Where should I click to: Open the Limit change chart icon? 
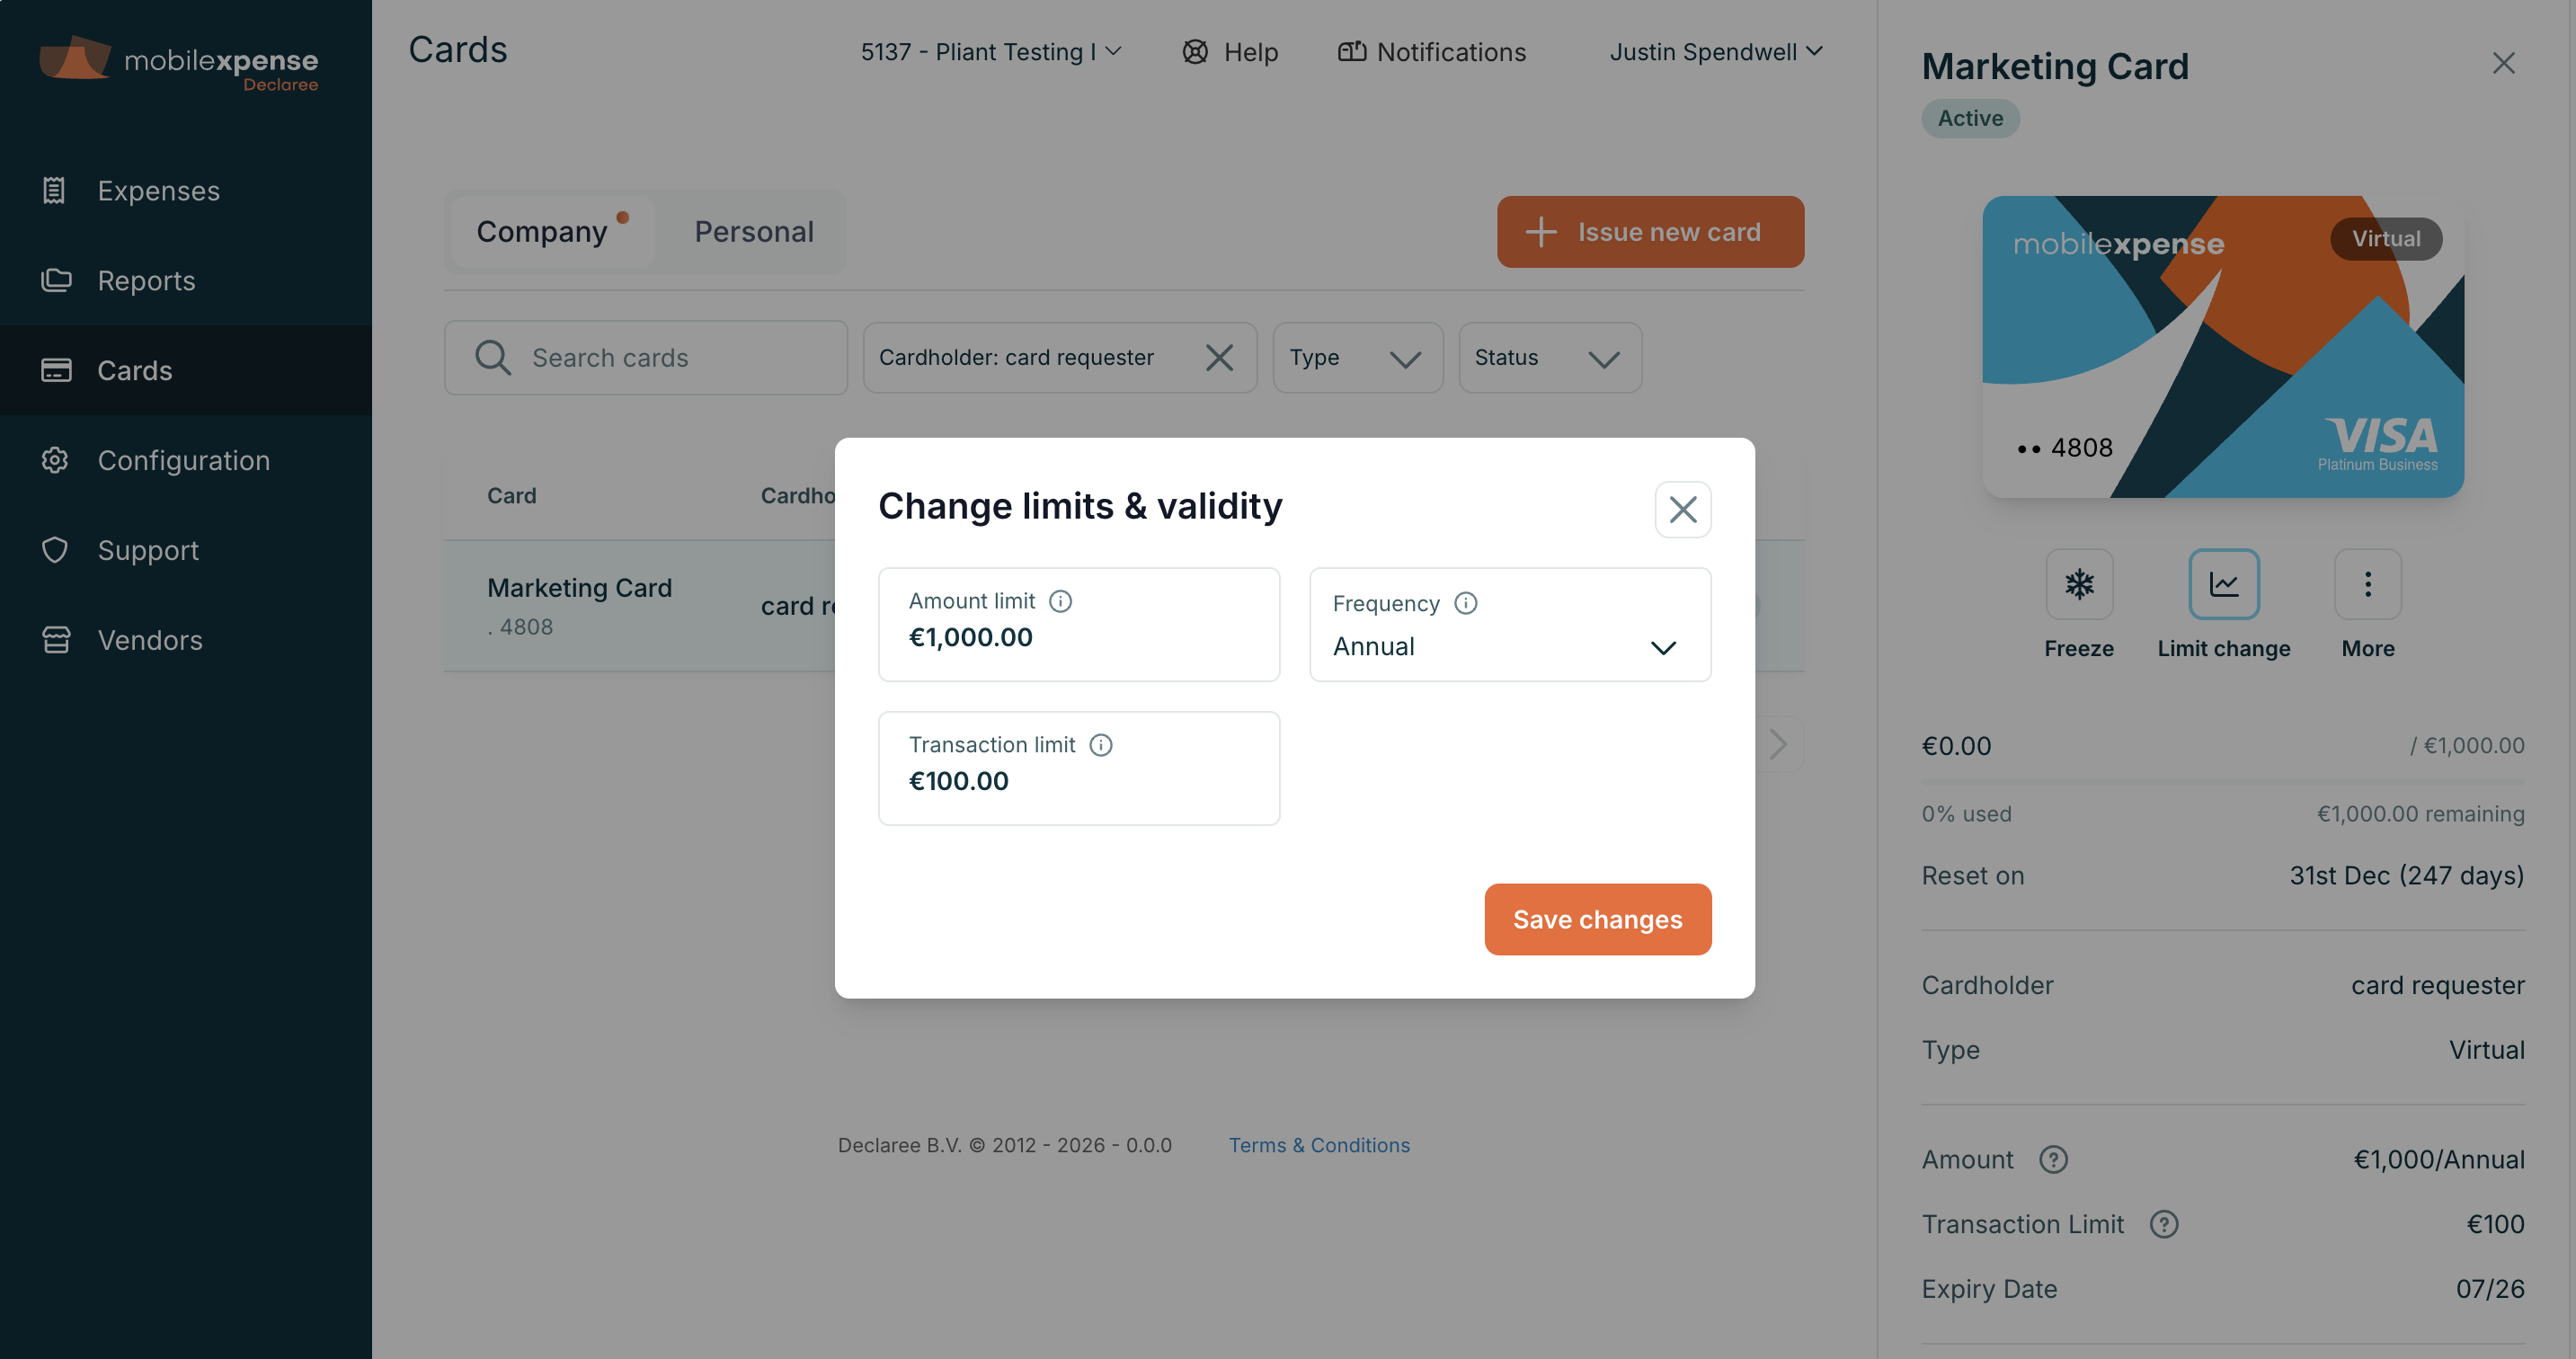click(x=2223, y=584)
